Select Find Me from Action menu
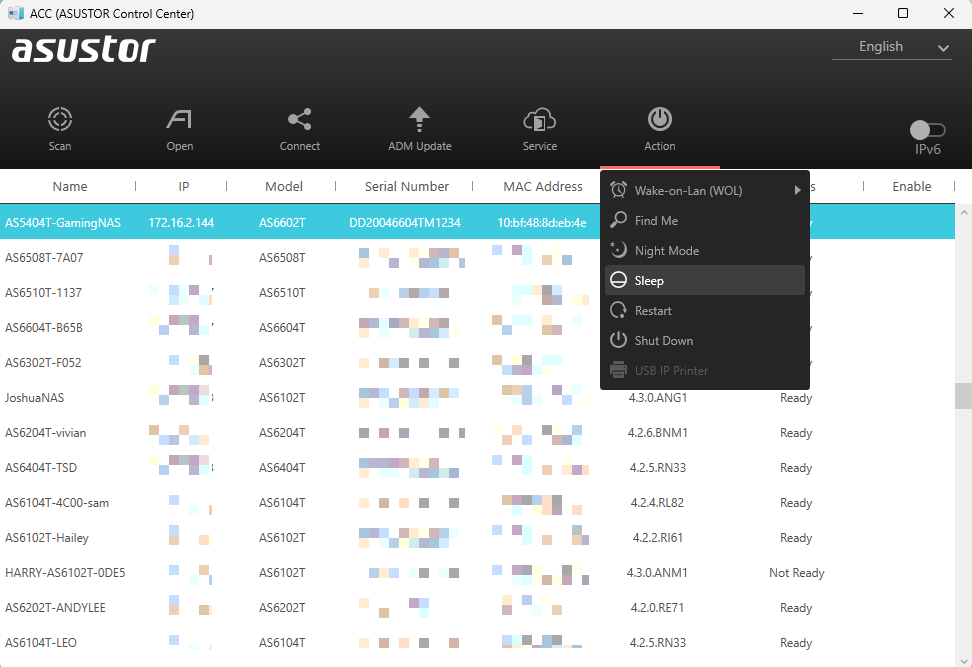The image size is (972, 667). tap(705, 220)
